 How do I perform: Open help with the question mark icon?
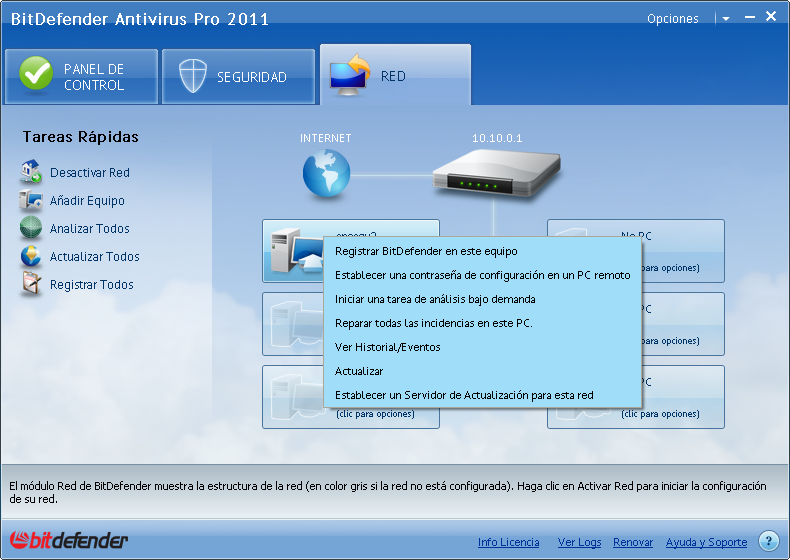[768, 541]
